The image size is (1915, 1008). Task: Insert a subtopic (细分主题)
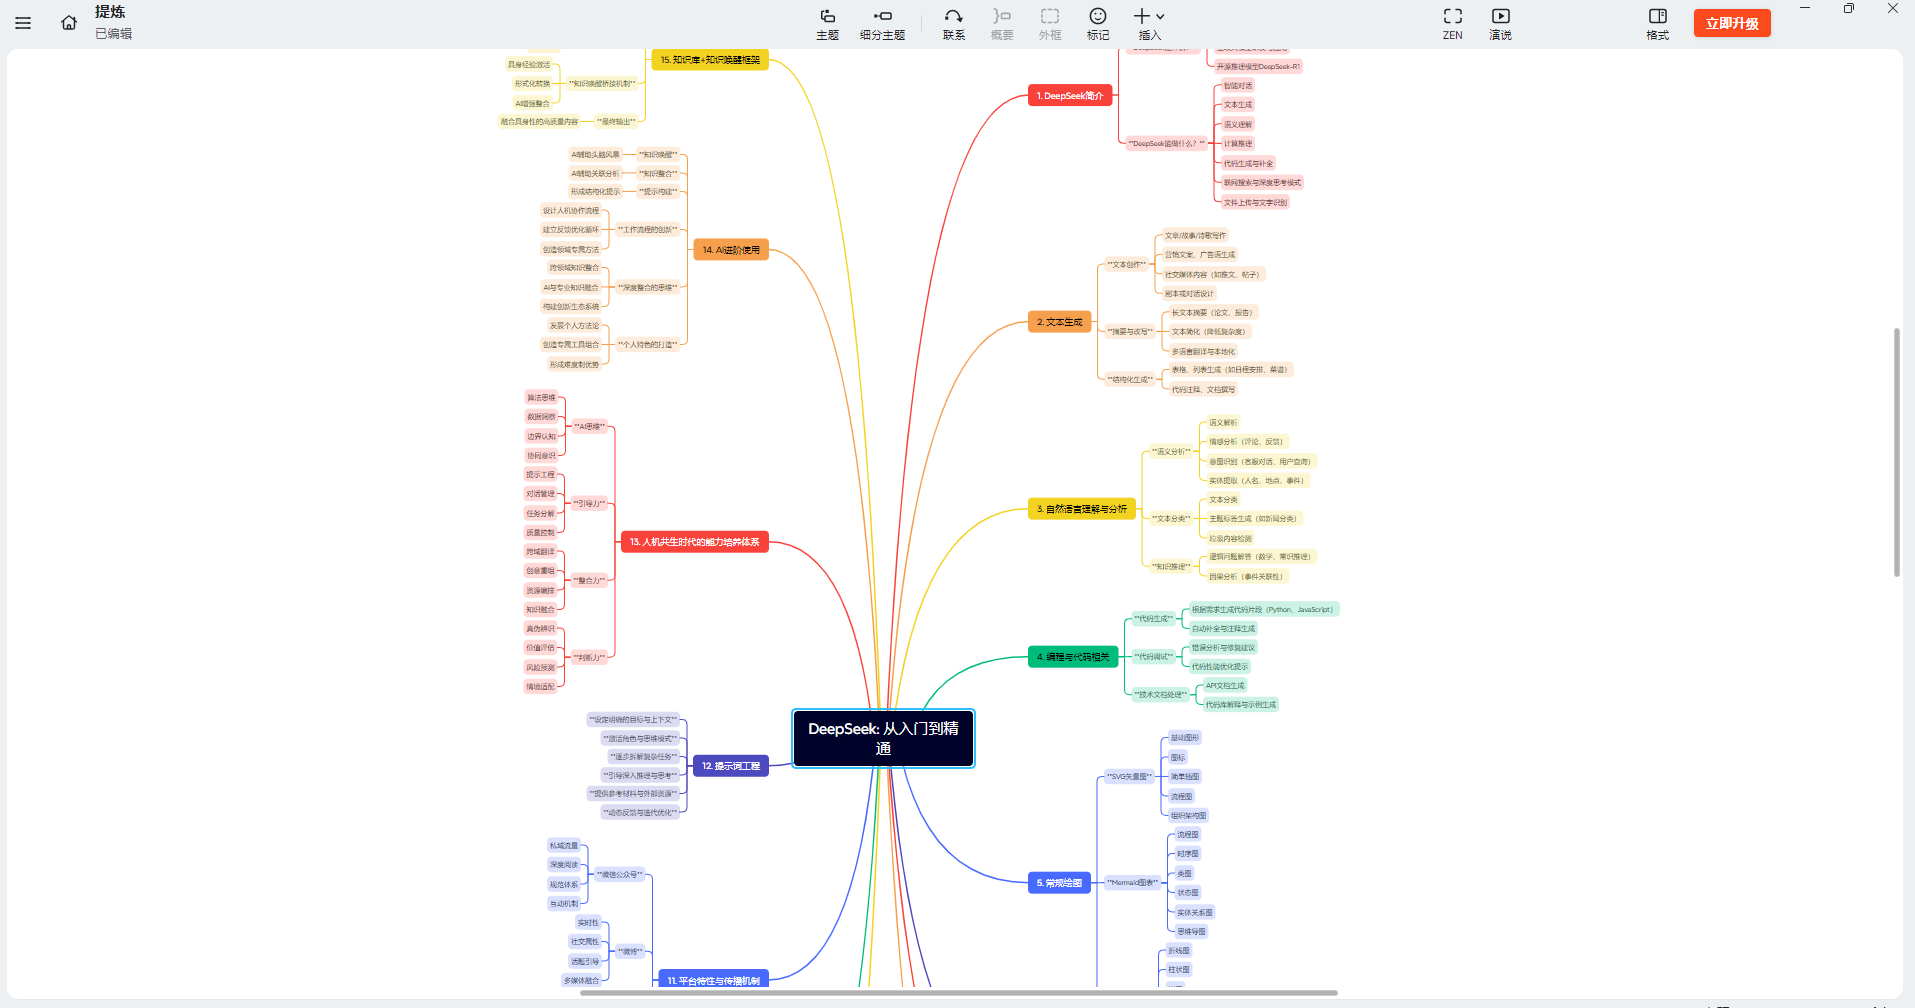tap(882, 24)
